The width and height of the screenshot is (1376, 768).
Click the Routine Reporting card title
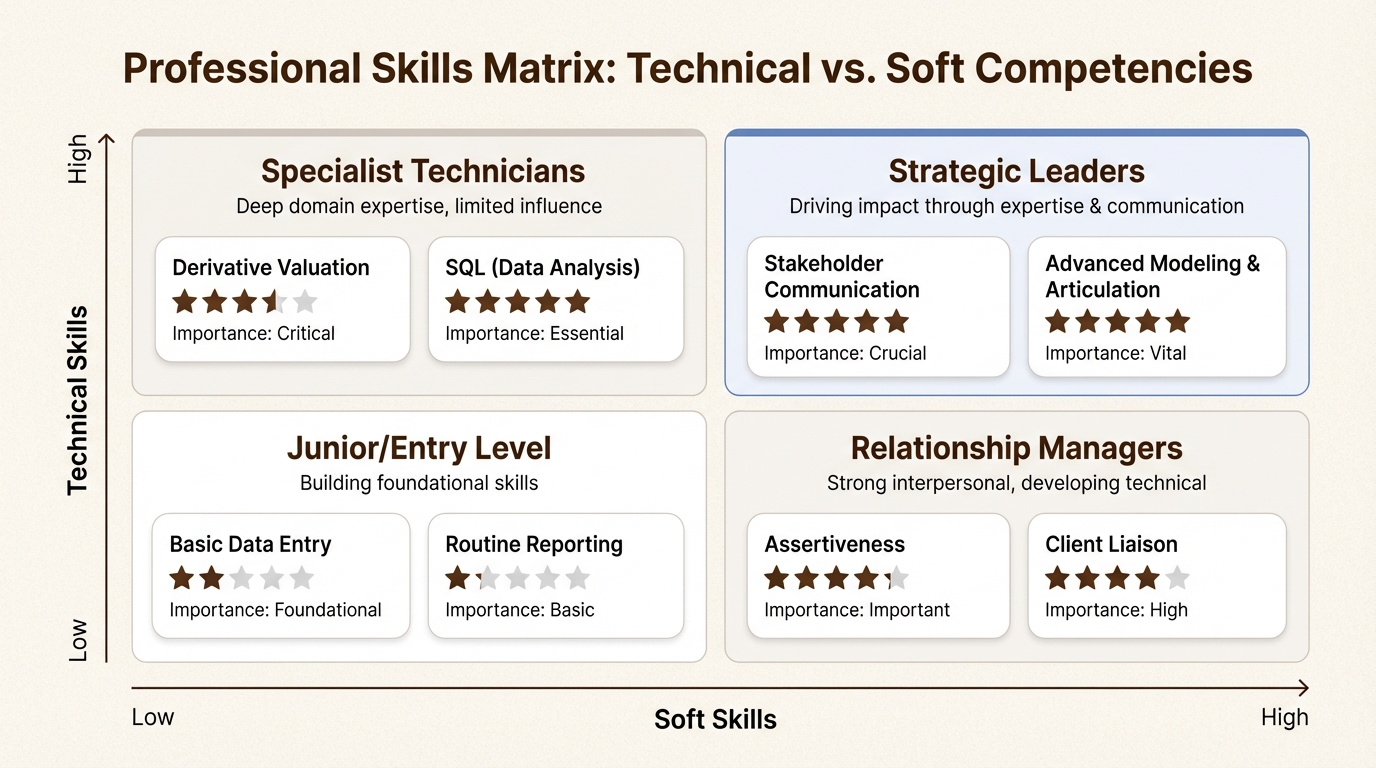(534, 545)
